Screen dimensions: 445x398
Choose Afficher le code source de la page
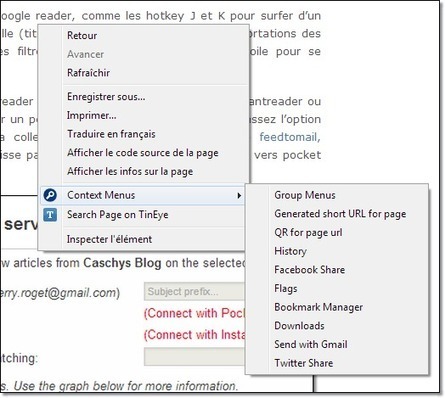tap(143, 153)
